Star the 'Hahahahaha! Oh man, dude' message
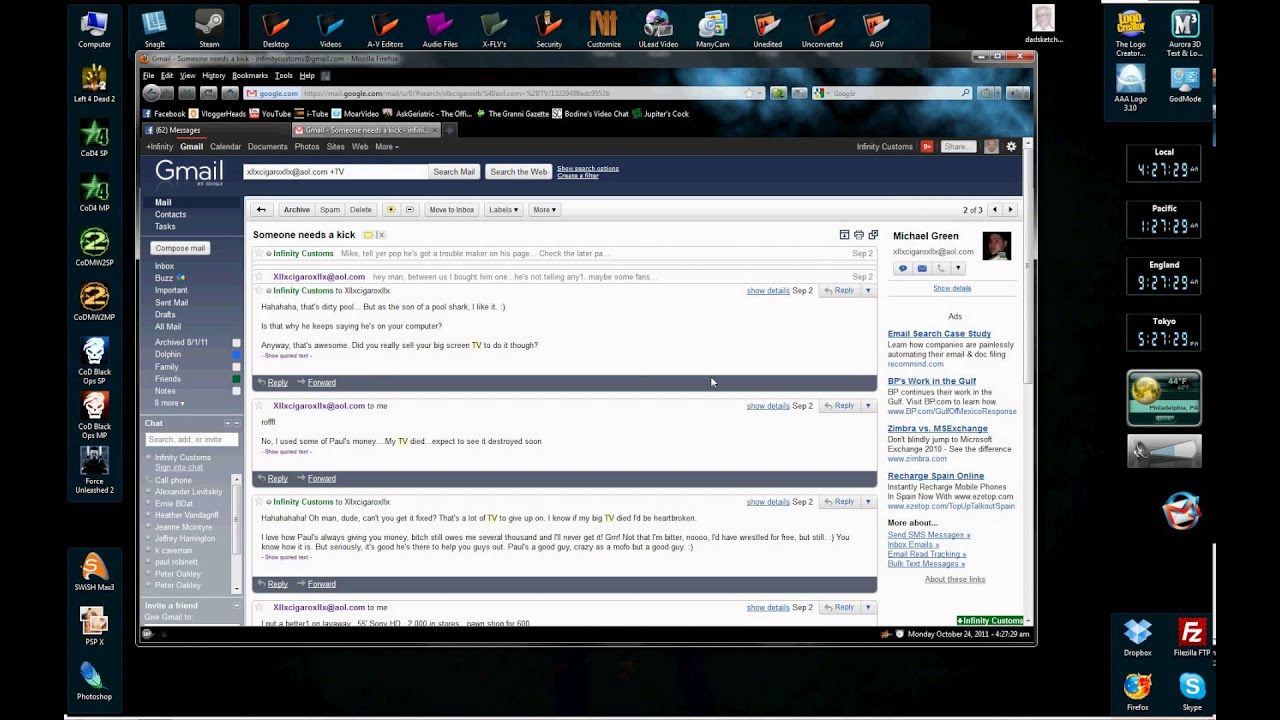This screenshot has width=1280, height=720. [259, 502]
